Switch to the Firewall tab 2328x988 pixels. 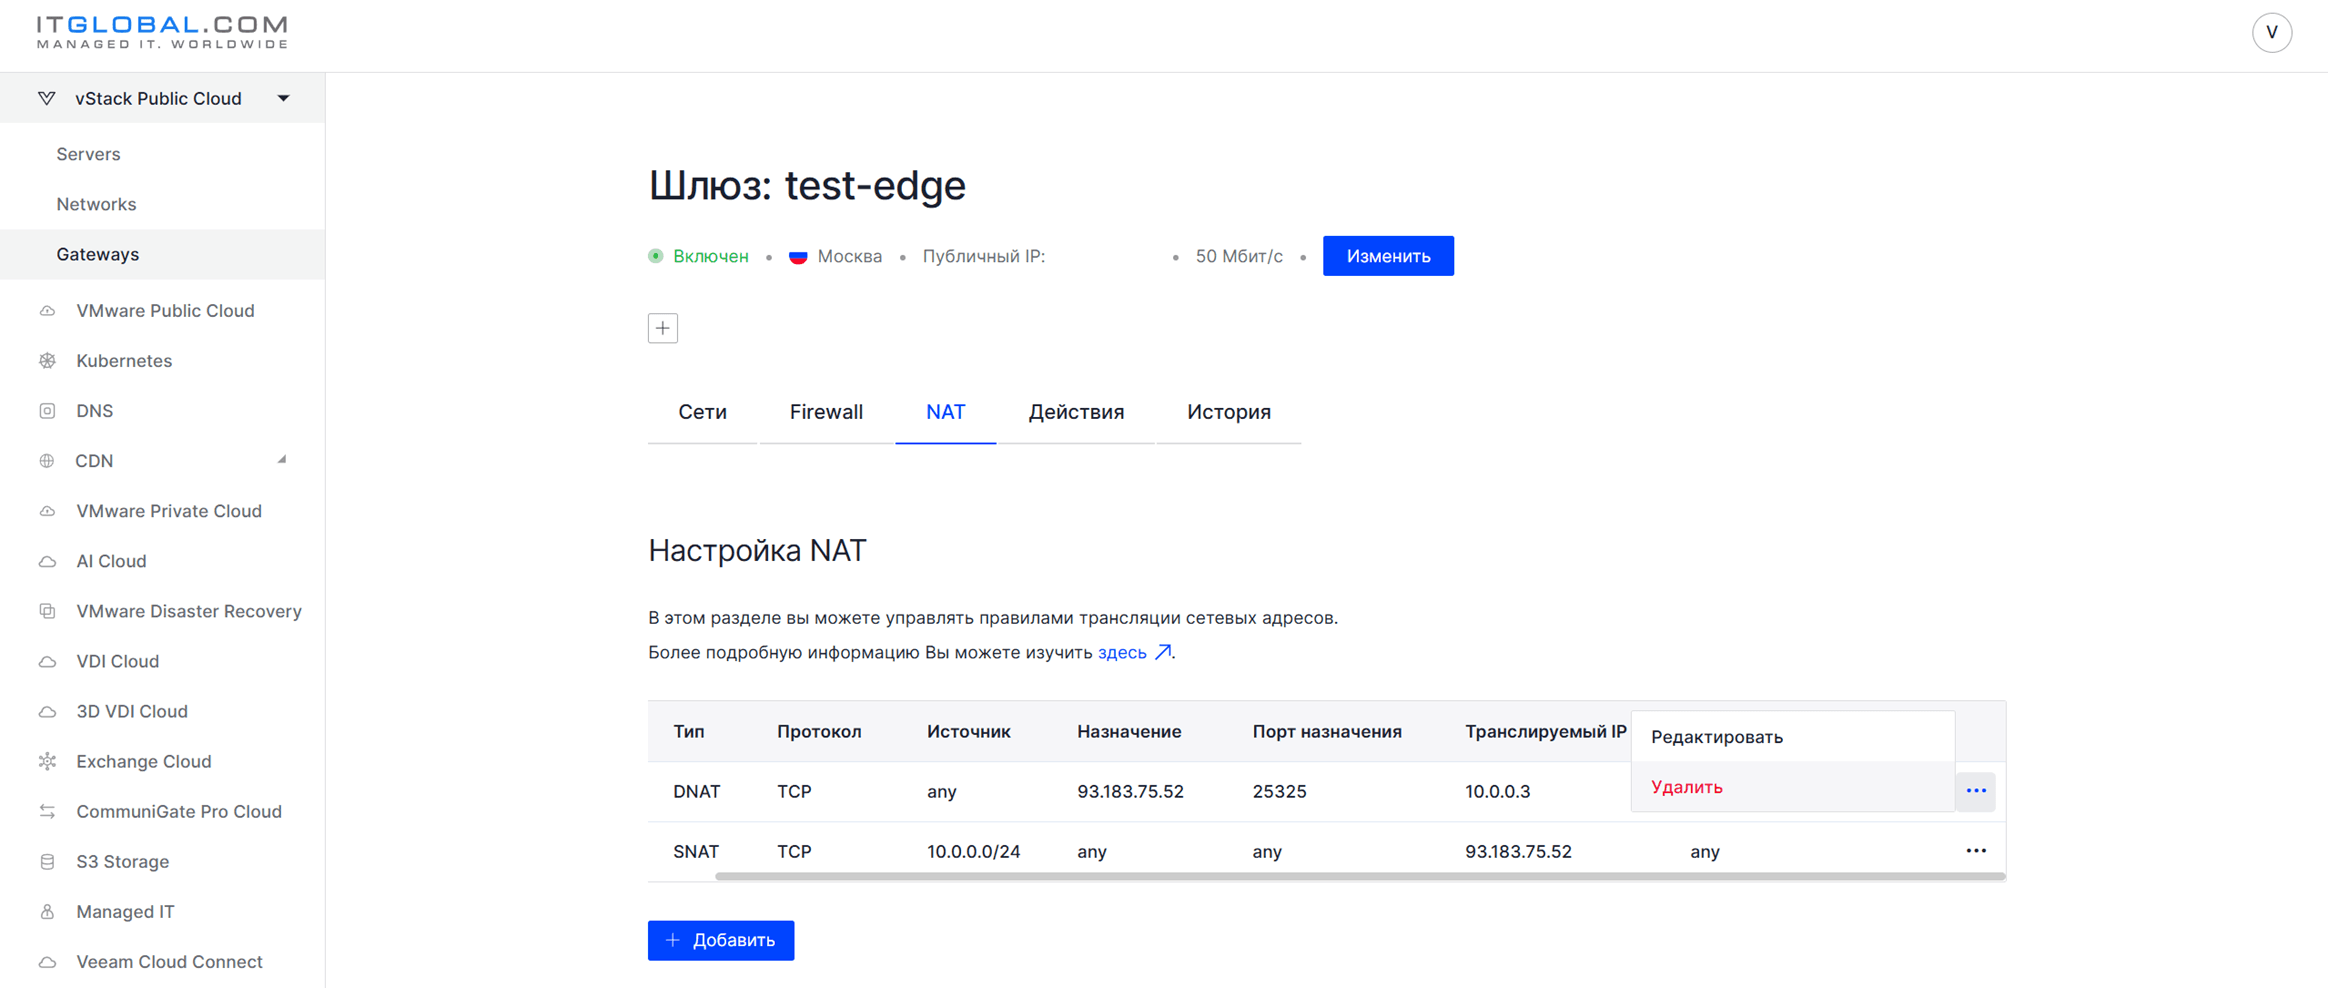(826, 412)
